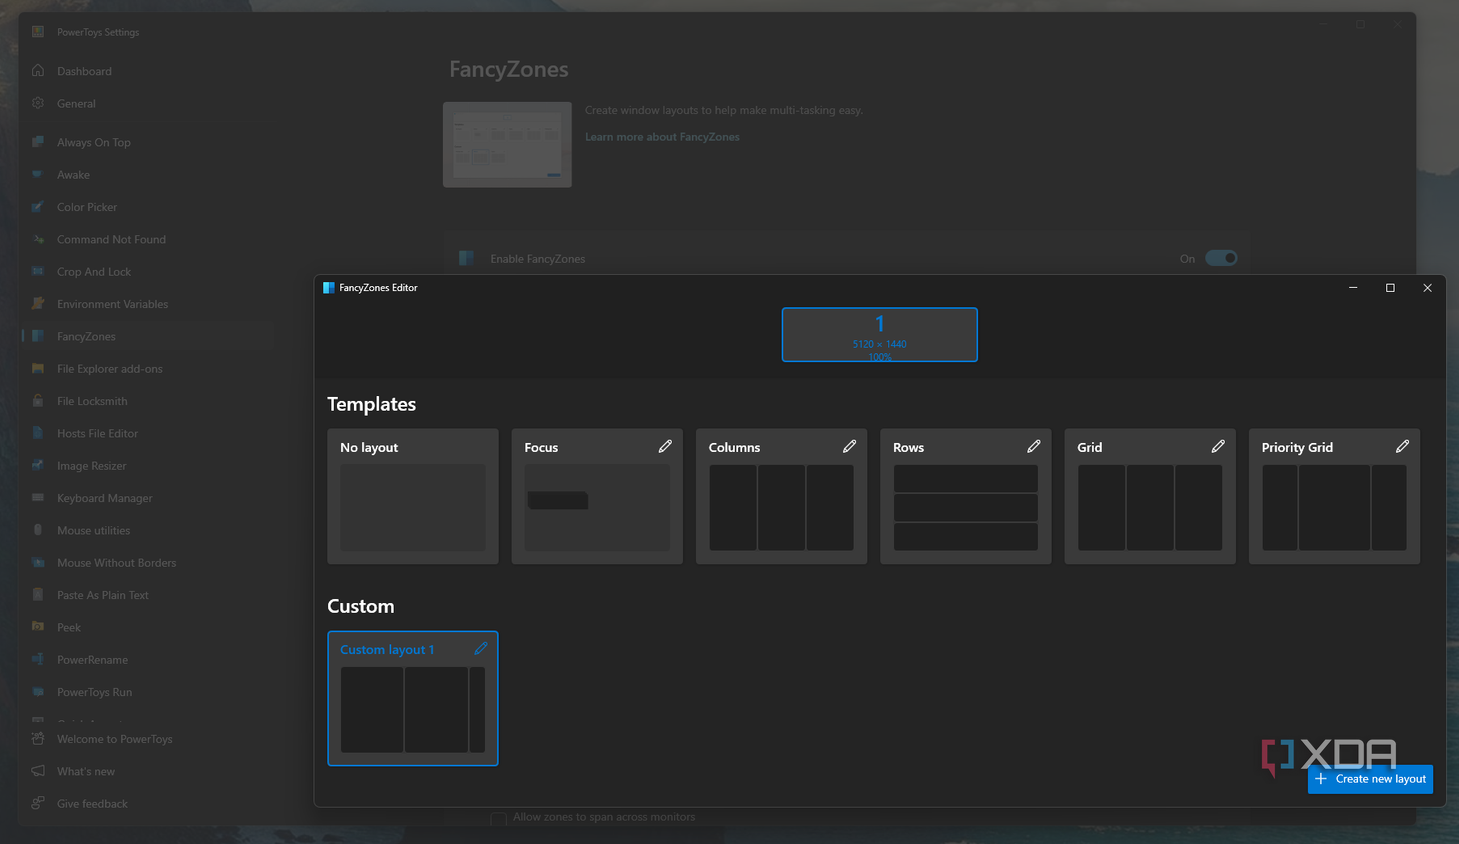The height and width of the screenshot is (844, 1459).
Task: Open File Explorer add-ons page
Action: pos(109,369)
